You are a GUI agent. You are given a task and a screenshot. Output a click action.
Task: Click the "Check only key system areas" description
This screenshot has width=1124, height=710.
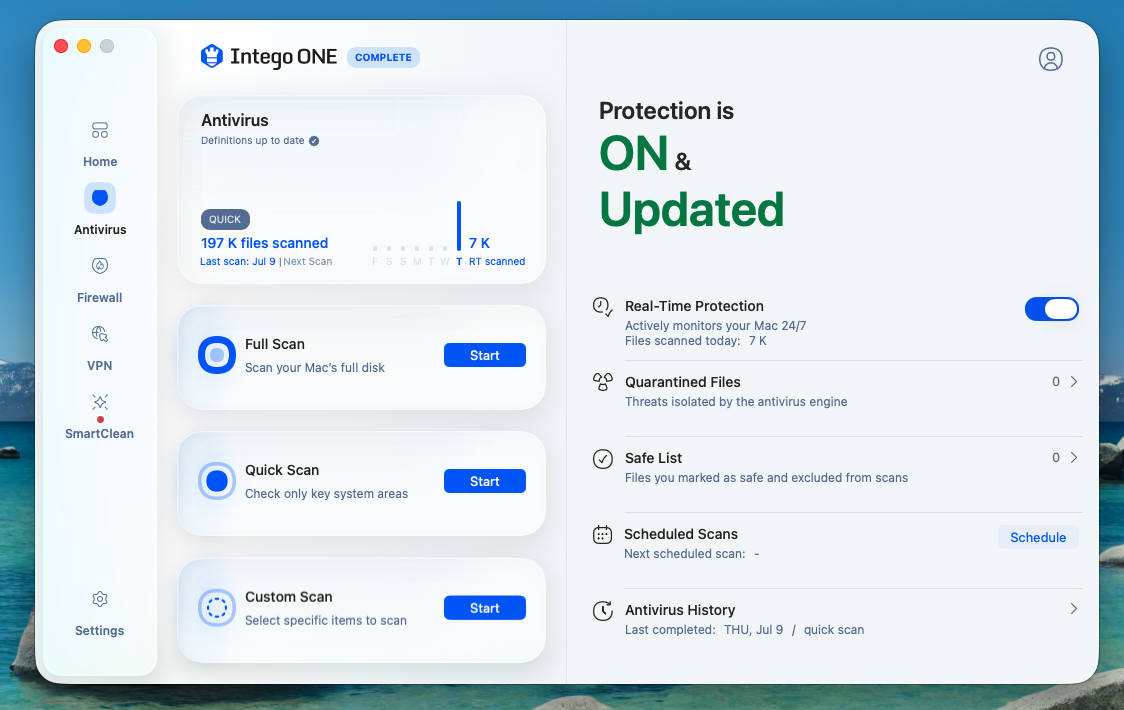326,494
